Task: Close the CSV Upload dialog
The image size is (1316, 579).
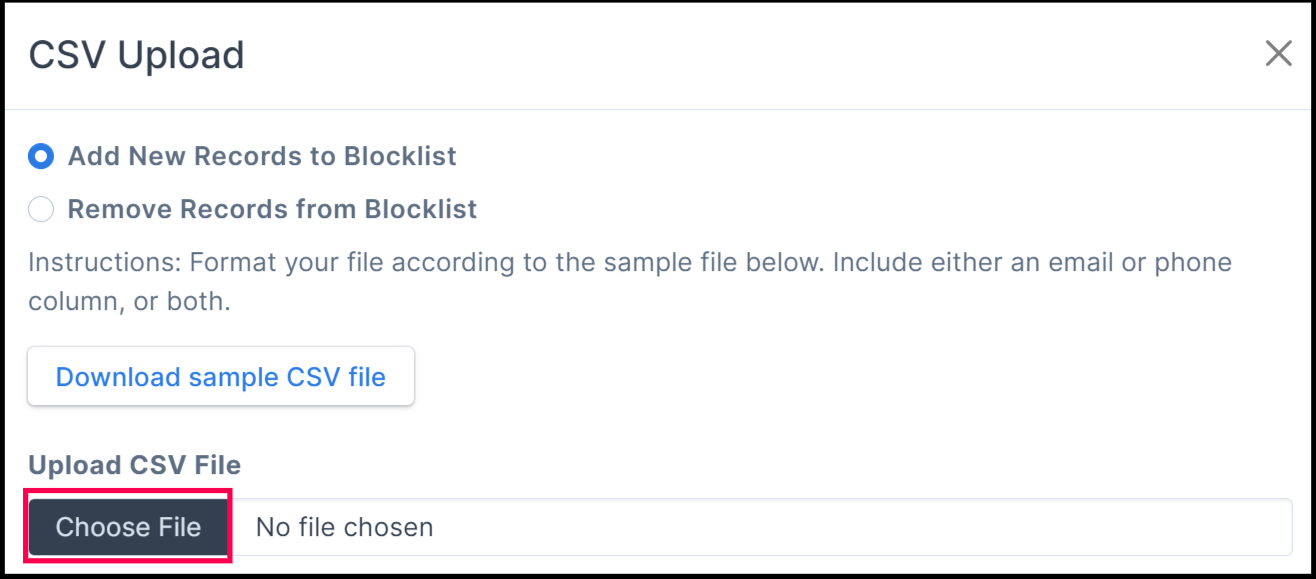Action: tap(1278, 54)
